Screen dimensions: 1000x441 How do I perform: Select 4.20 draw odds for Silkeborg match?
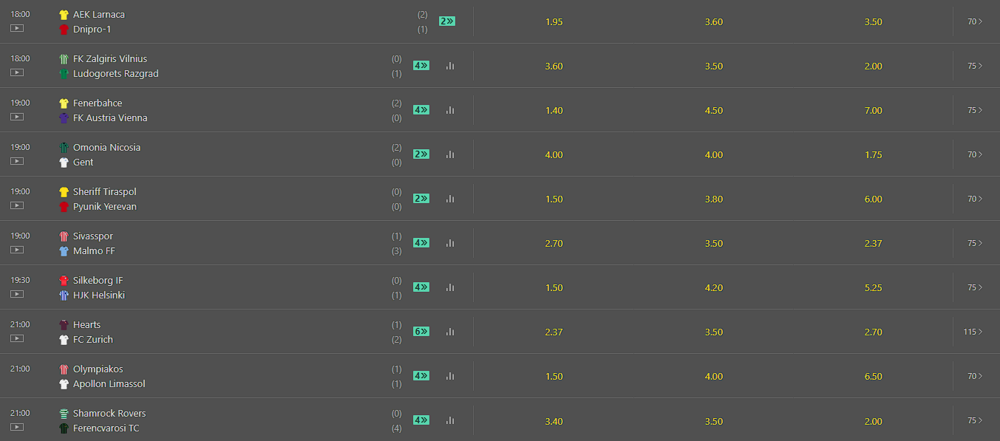point(714,288)
